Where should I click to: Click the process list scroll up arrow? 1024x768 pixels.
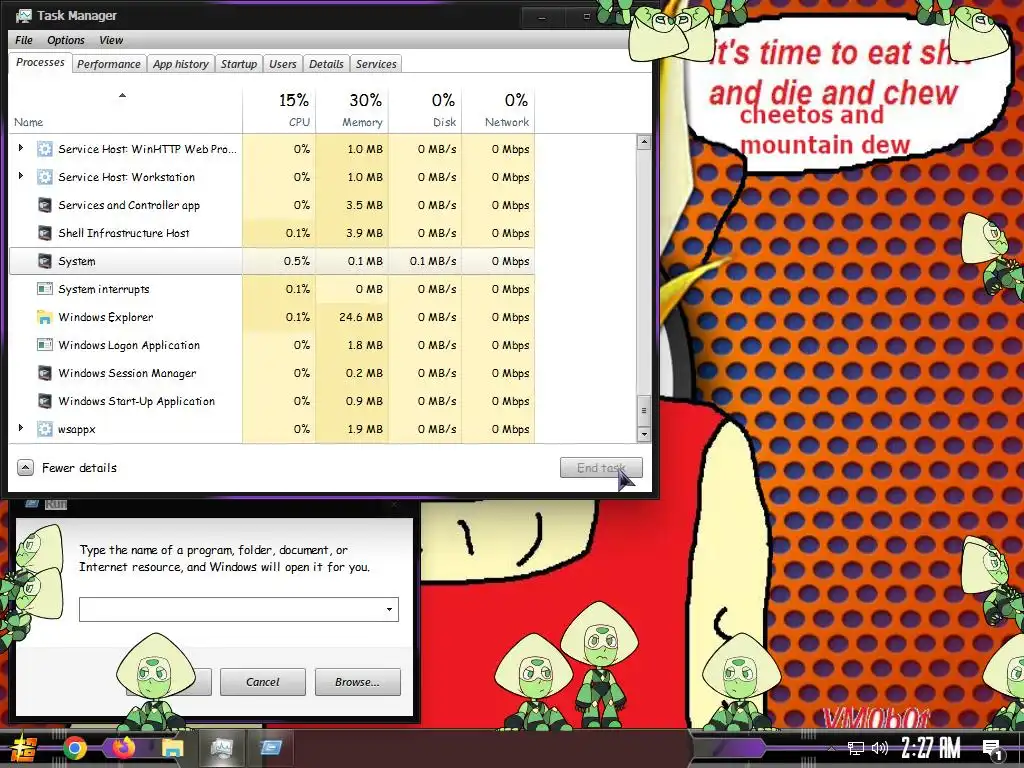point(644,142)
